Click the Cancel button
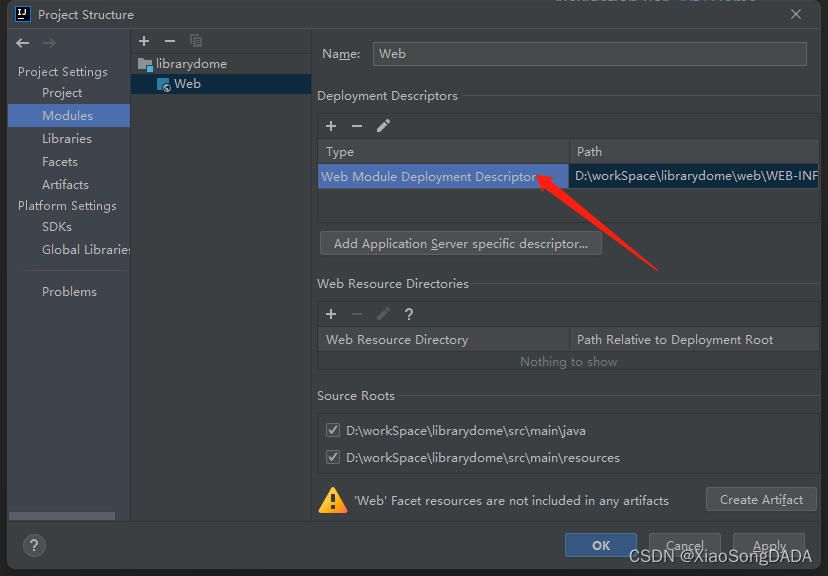The height and width of the screenshot is (576, 828). 684,545
